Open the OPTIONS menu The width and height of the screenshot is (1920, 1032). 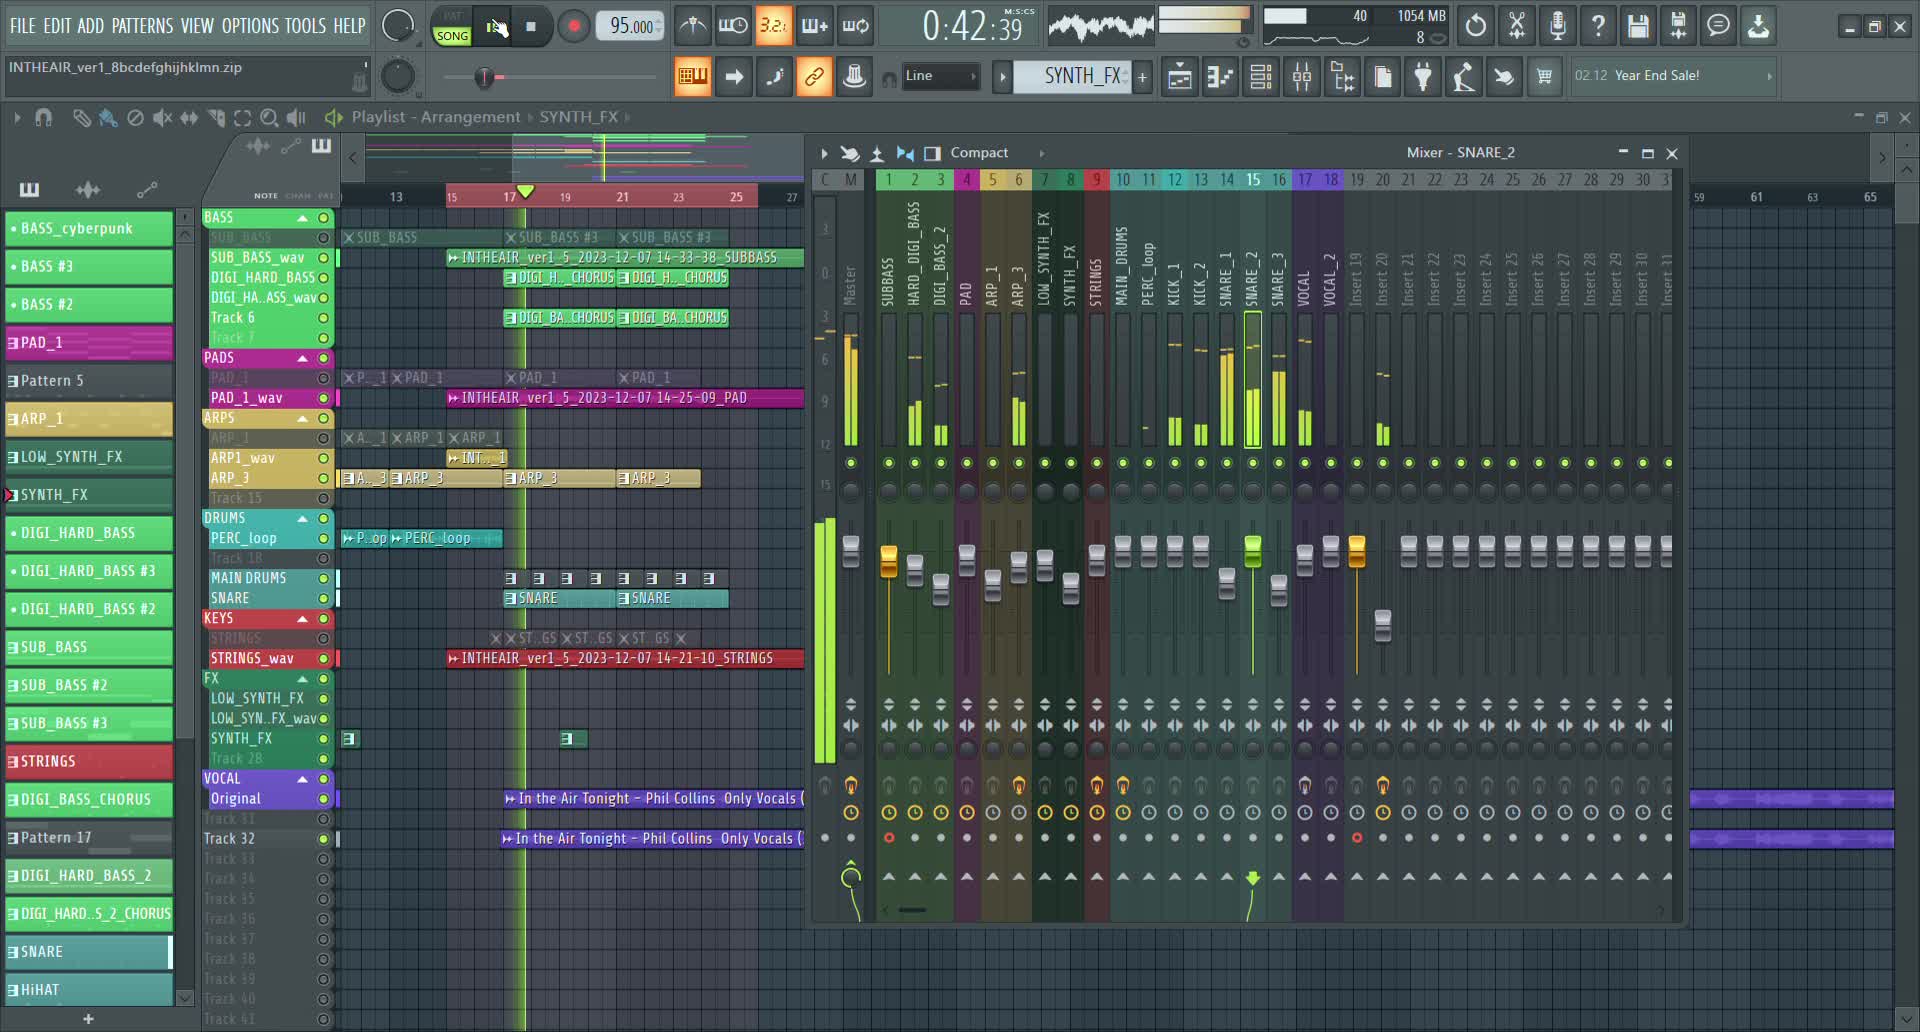tap(251, 26)
